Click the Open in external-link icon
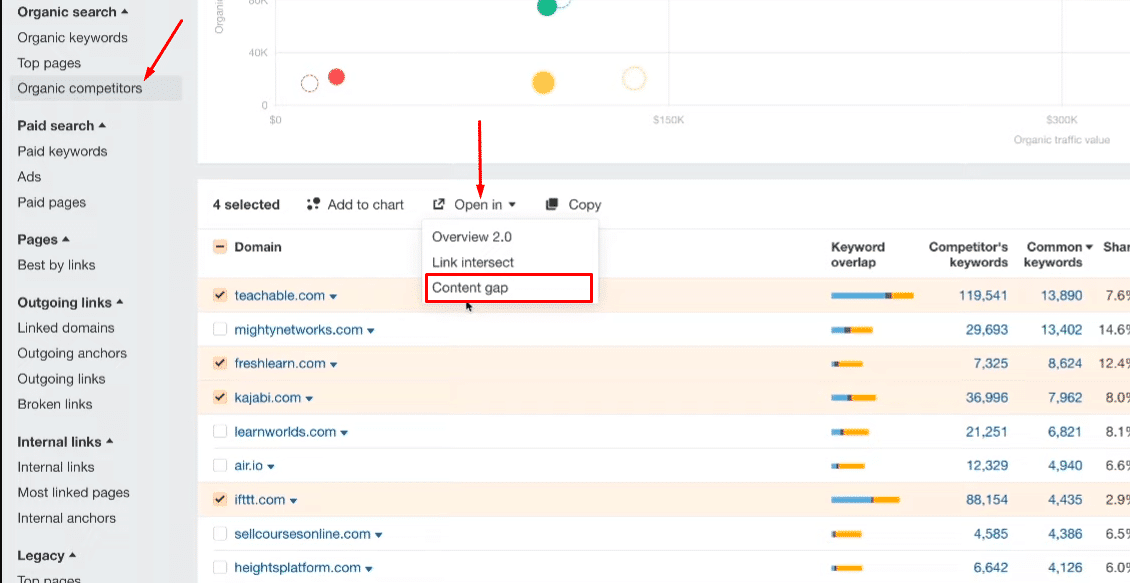 [439, 204]
